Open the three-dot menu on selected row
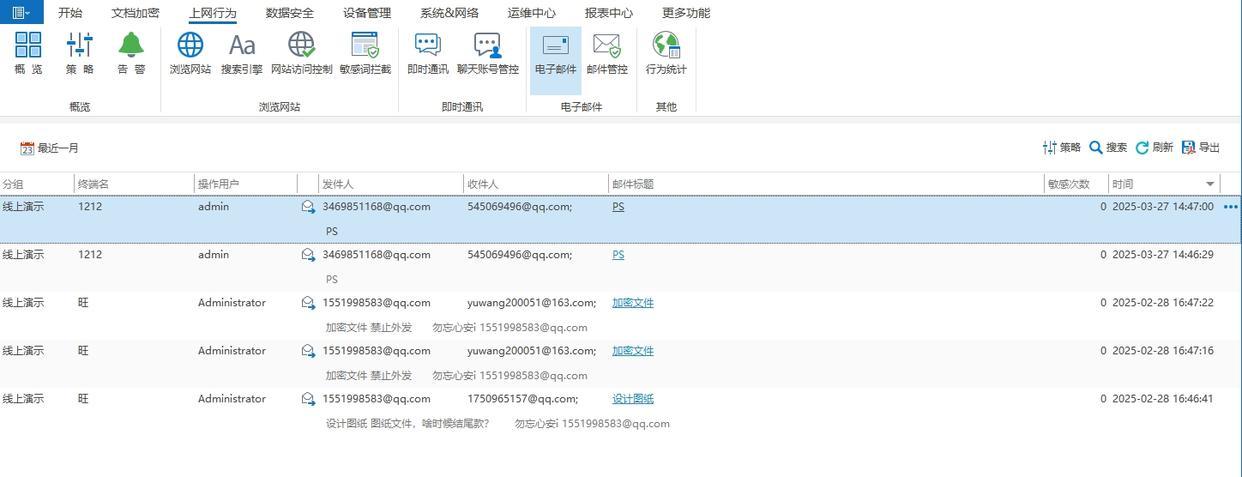 (x=1230, y=207)
